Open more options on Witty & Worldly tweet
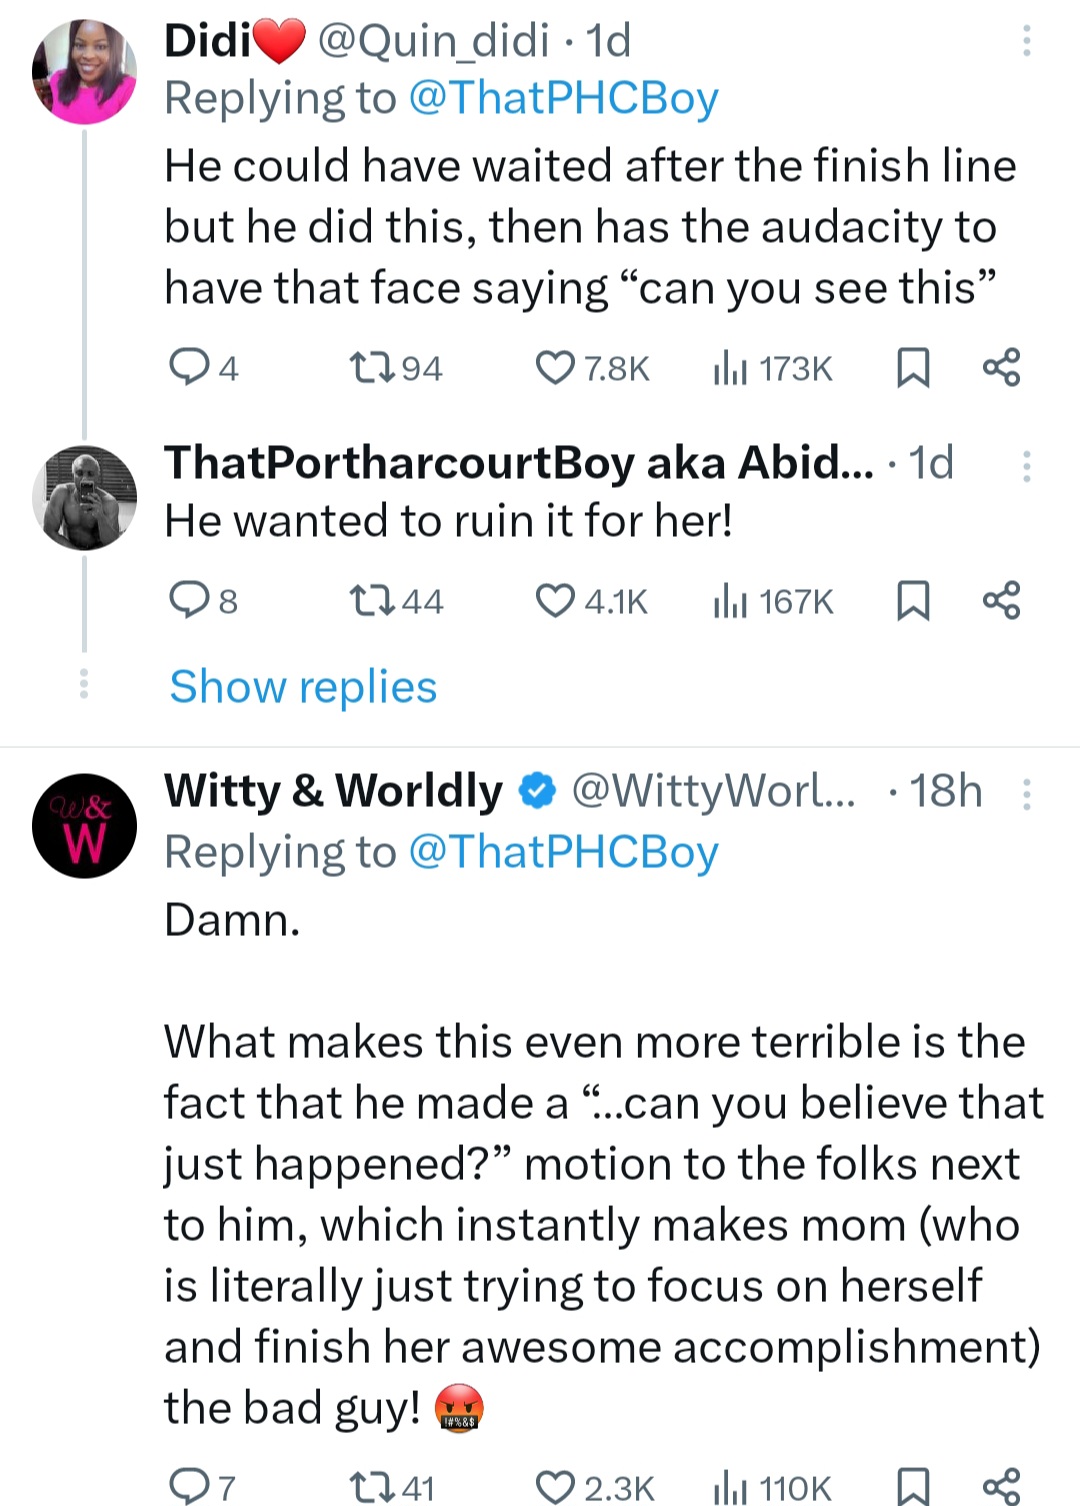1080x1506 pixels. pyautogui.click(x=1026, y=794)
